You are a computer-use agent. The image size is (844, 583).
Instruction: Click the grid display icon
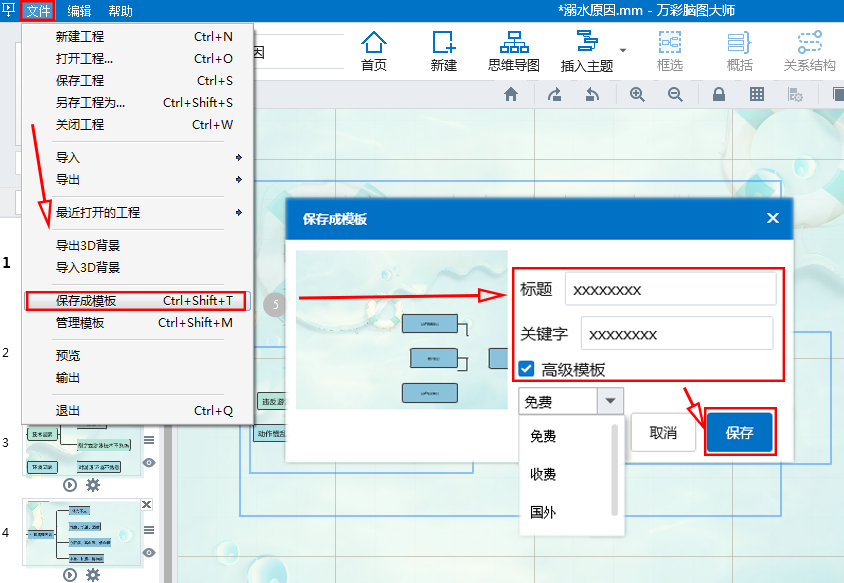[x=757, y=94]
